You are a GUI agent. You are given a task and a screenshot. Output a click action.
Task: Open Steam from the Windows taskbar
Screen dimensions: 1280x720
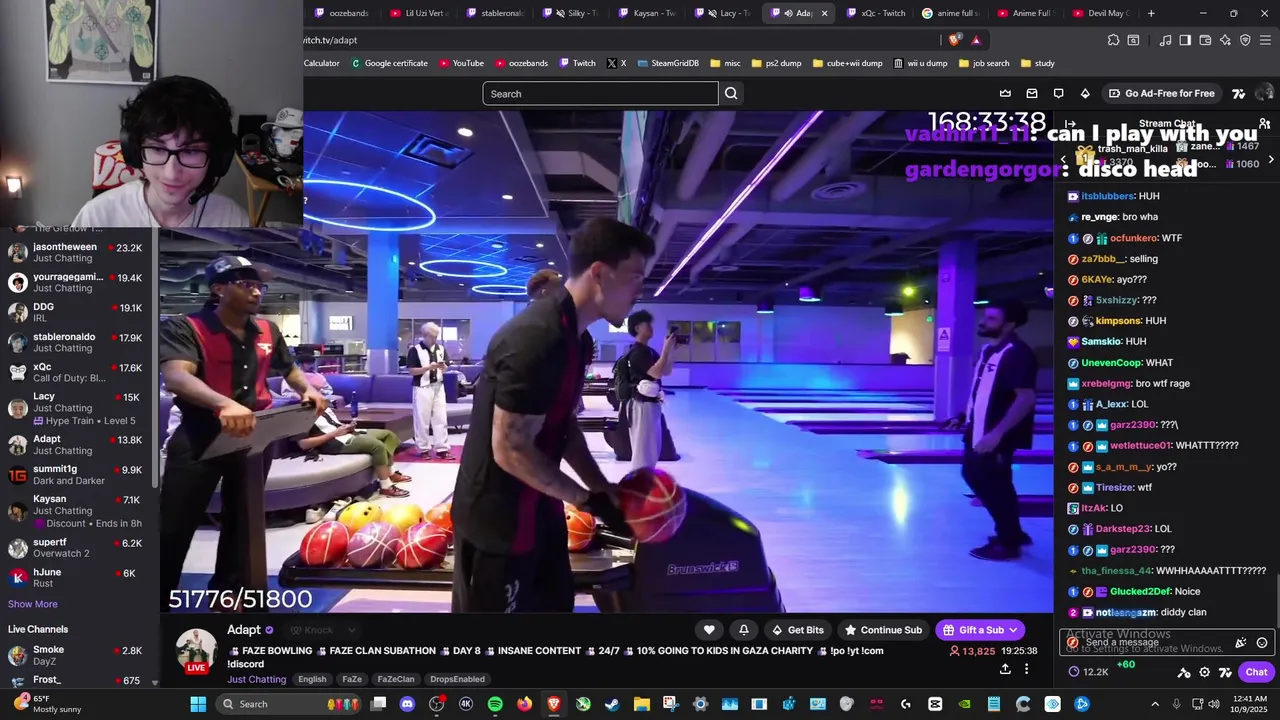click(612, 704)
